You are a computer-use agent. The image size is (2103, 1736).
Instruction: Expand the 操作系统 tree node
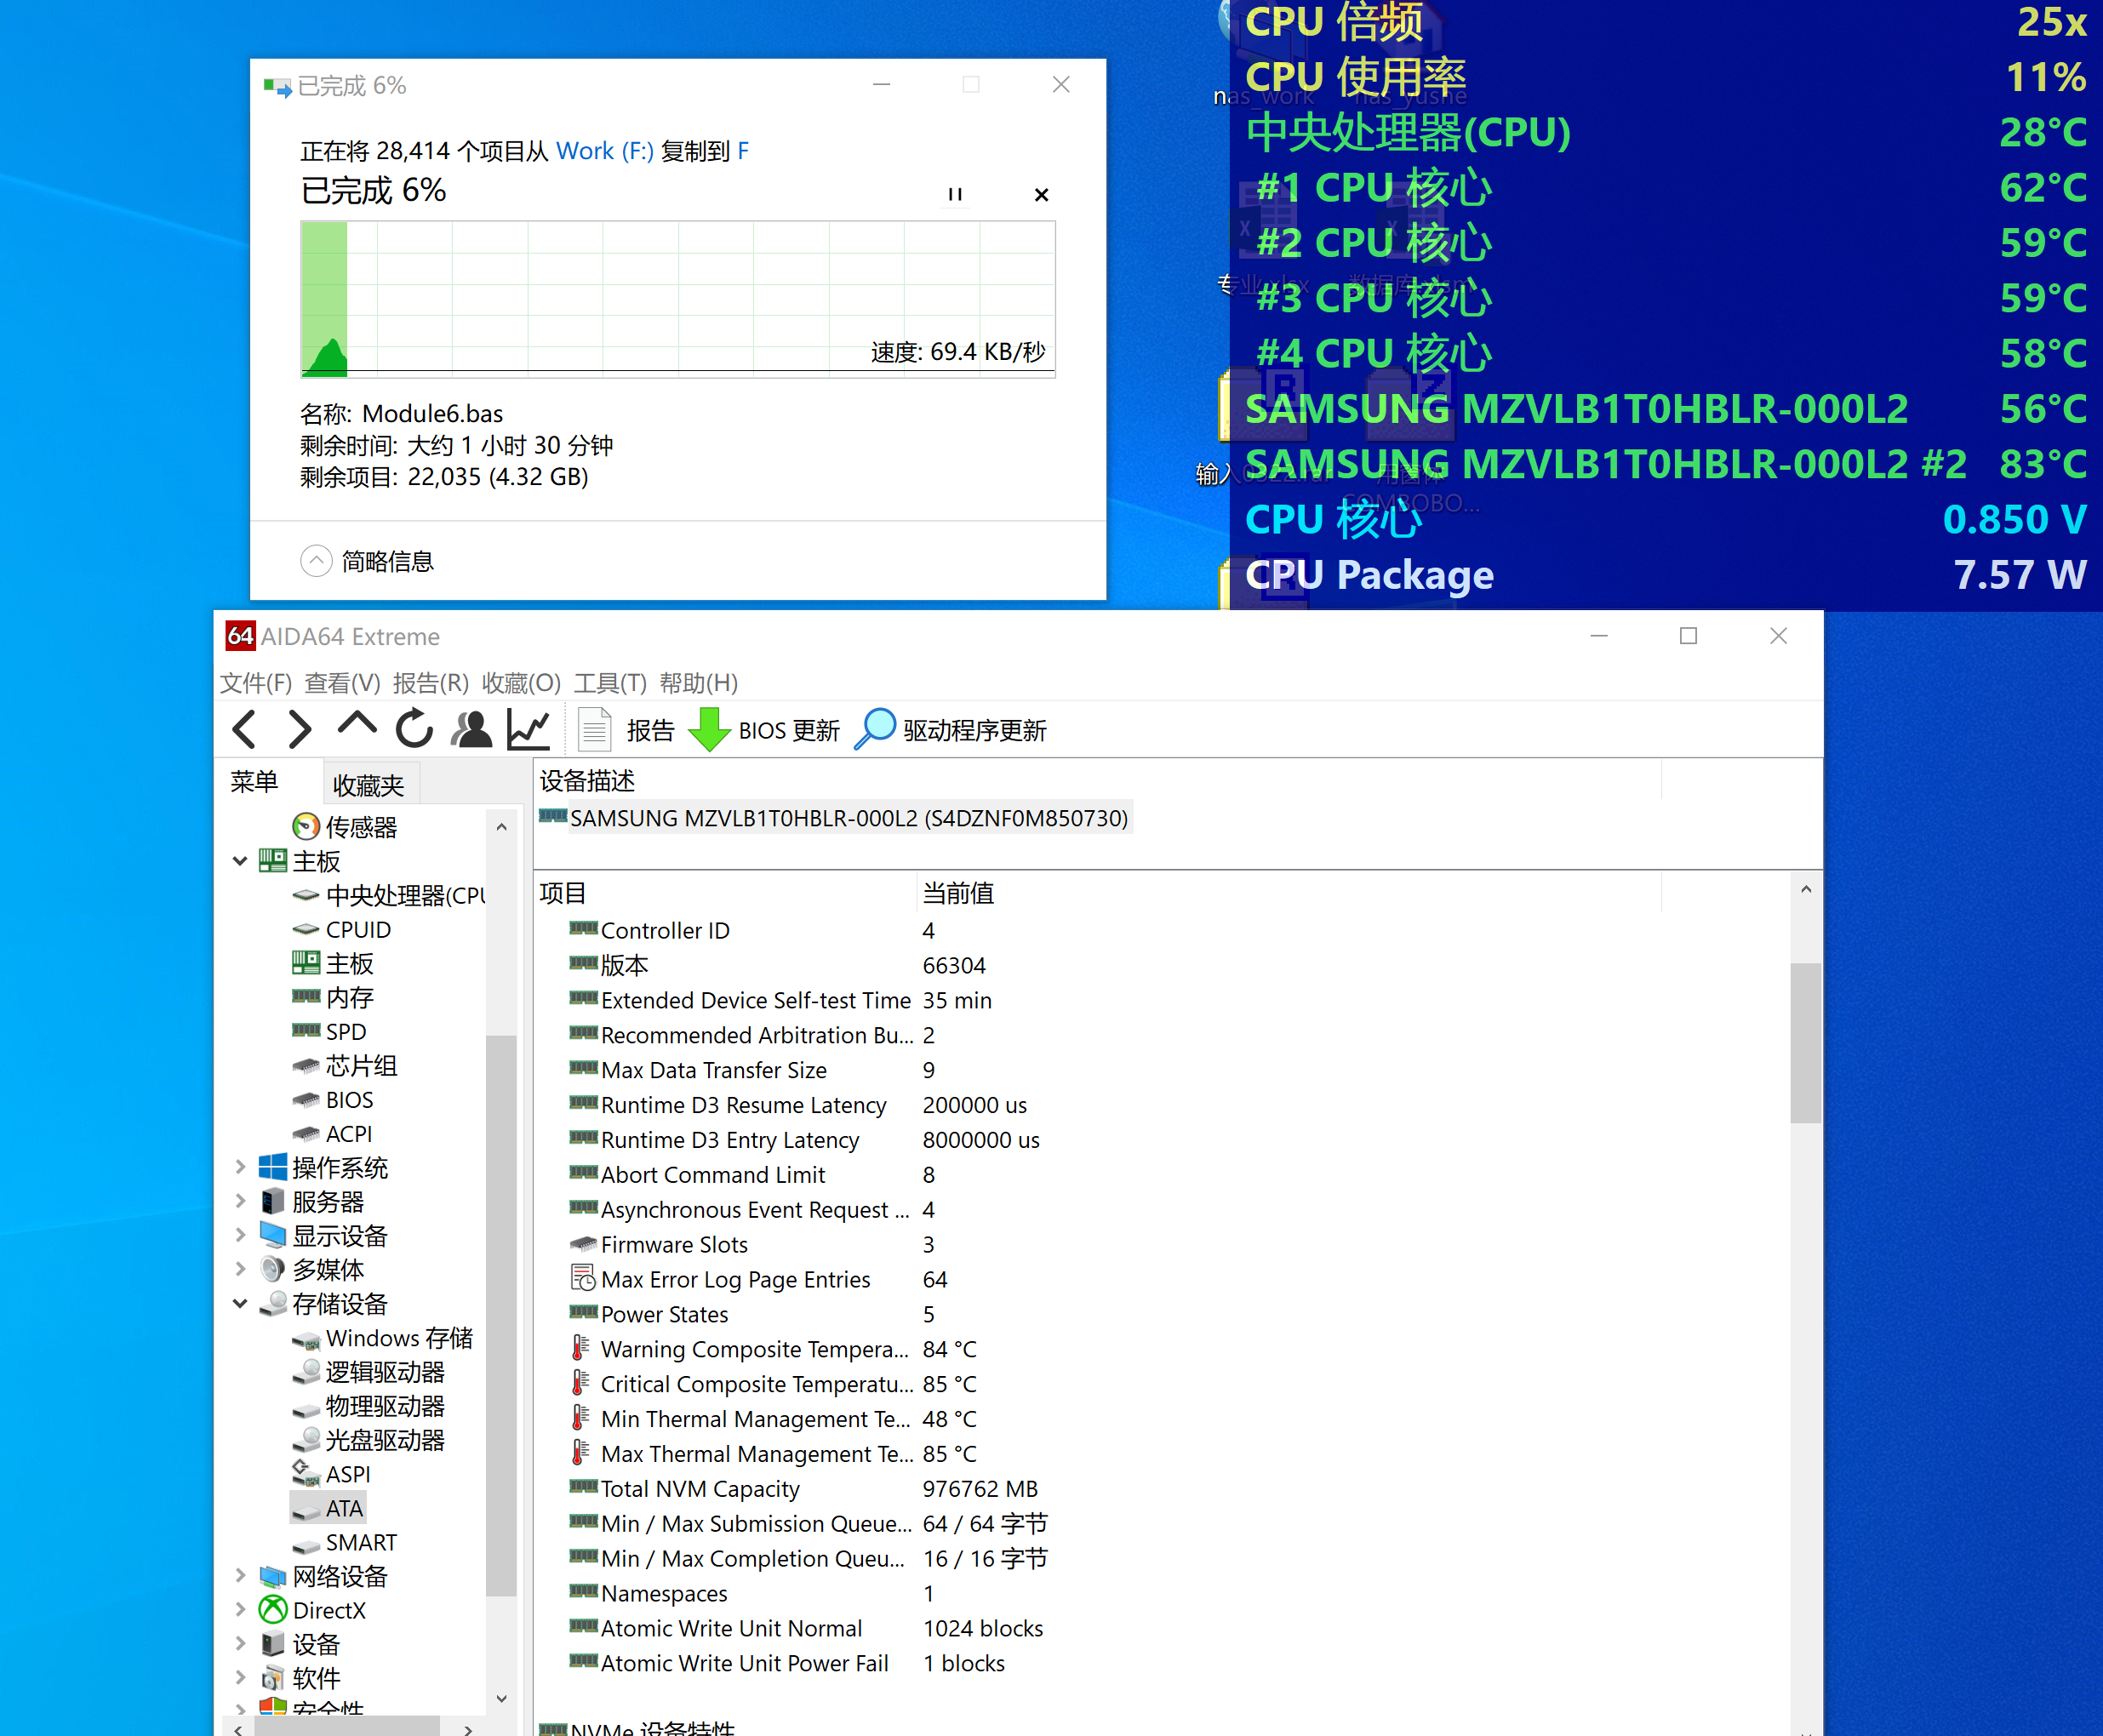[240, 1167]
